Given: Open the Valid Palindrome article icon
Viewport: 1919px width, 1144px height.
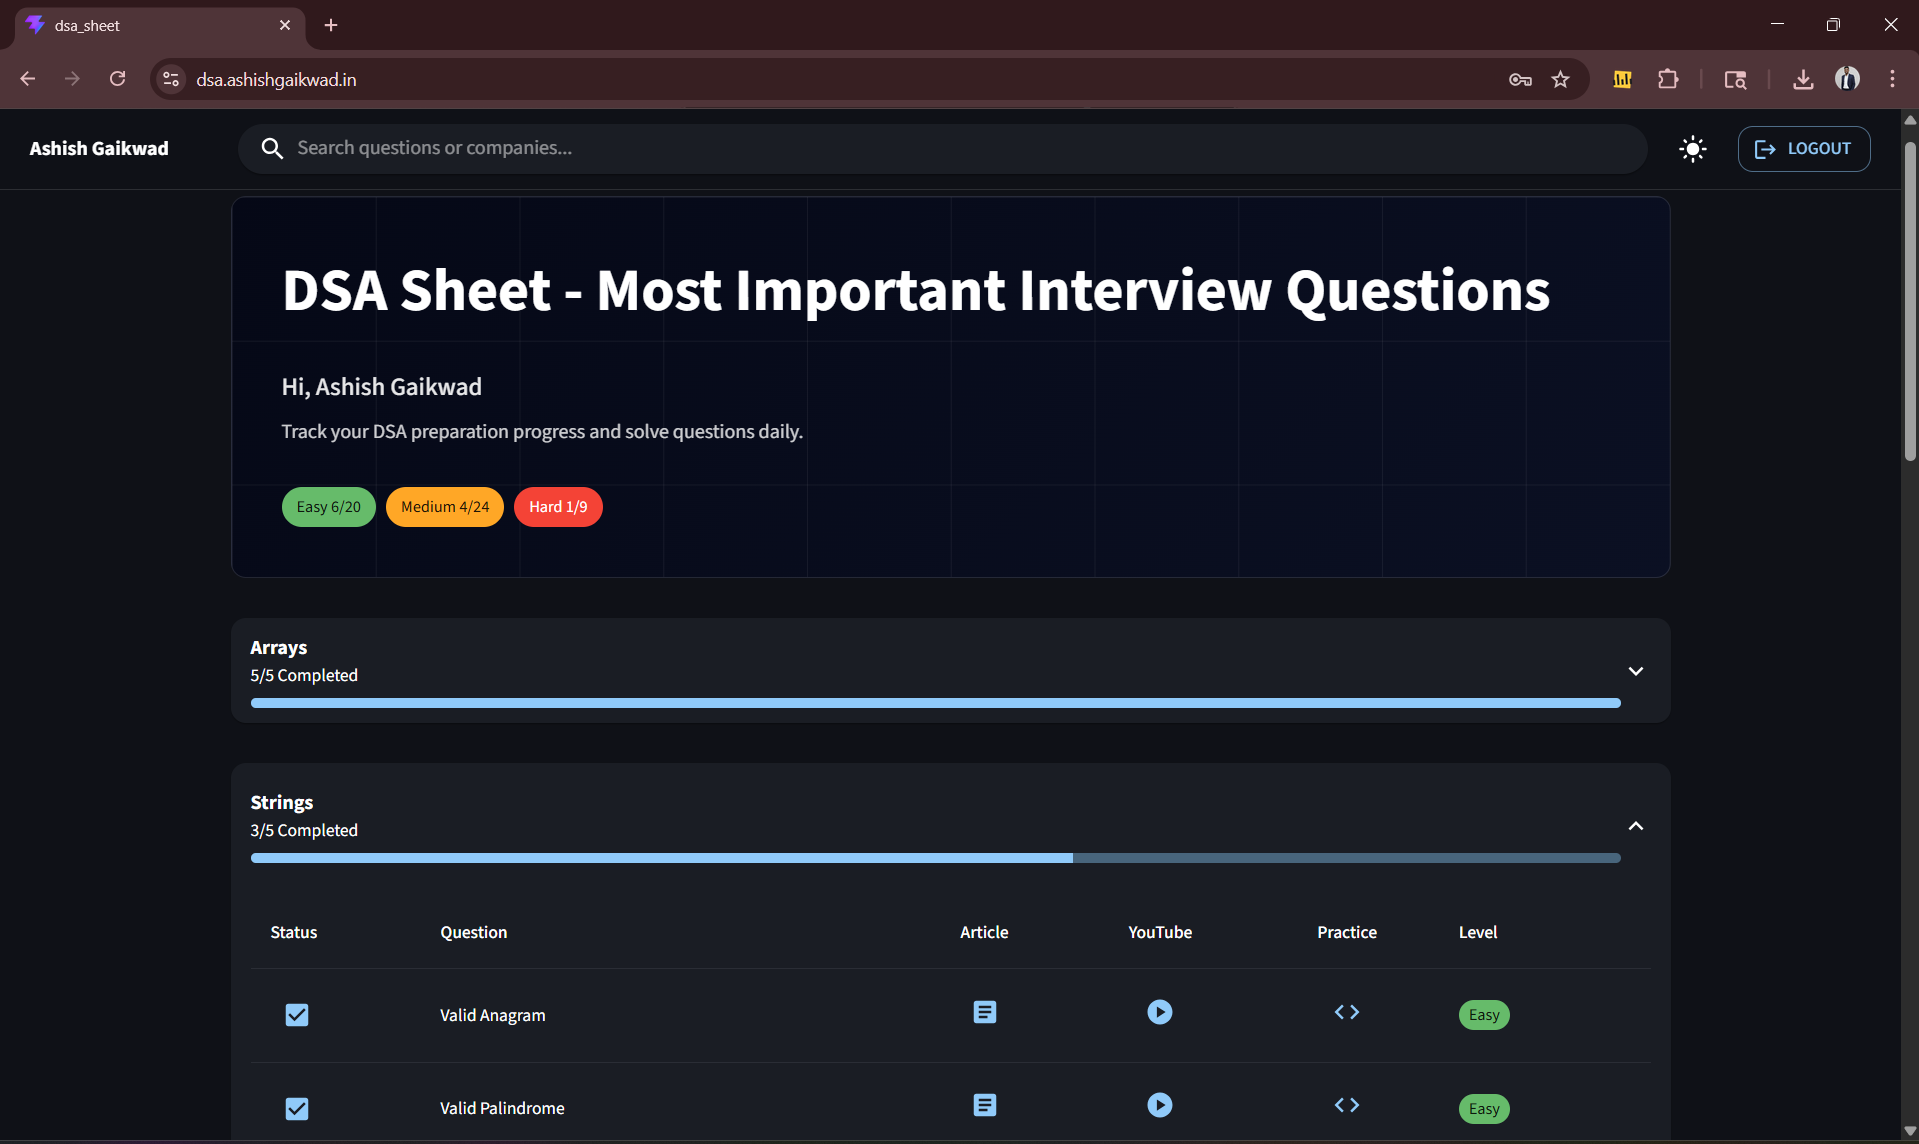Looking at the screenshot, I should (984, 1105).
